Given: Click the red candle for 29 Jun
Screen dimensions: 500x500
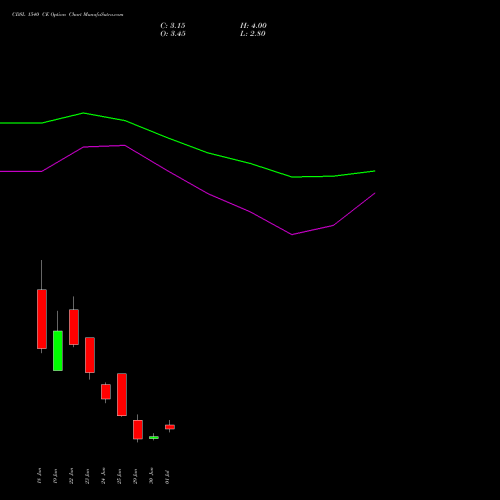Looking at the screenshot, I should (138, 429).
